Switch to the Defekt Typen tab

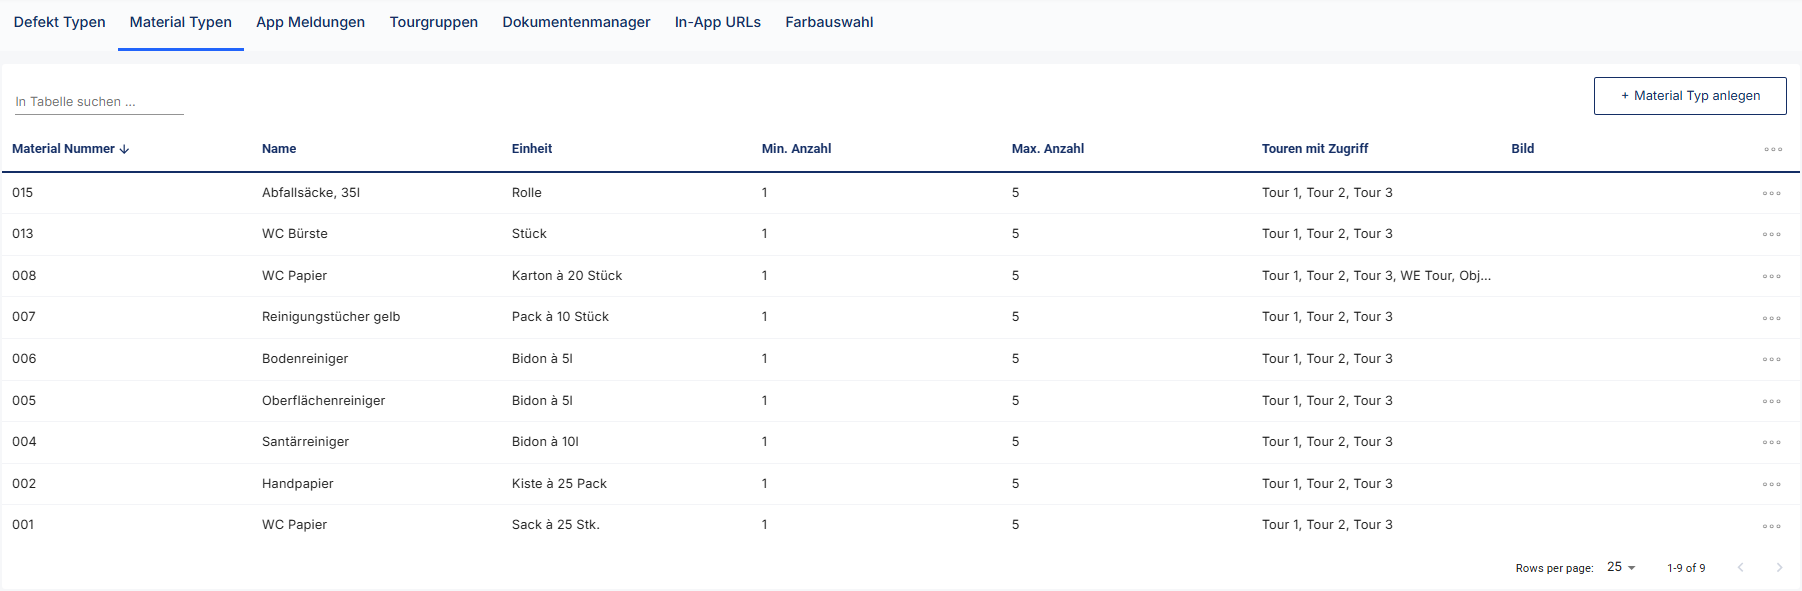pos(59,22)
